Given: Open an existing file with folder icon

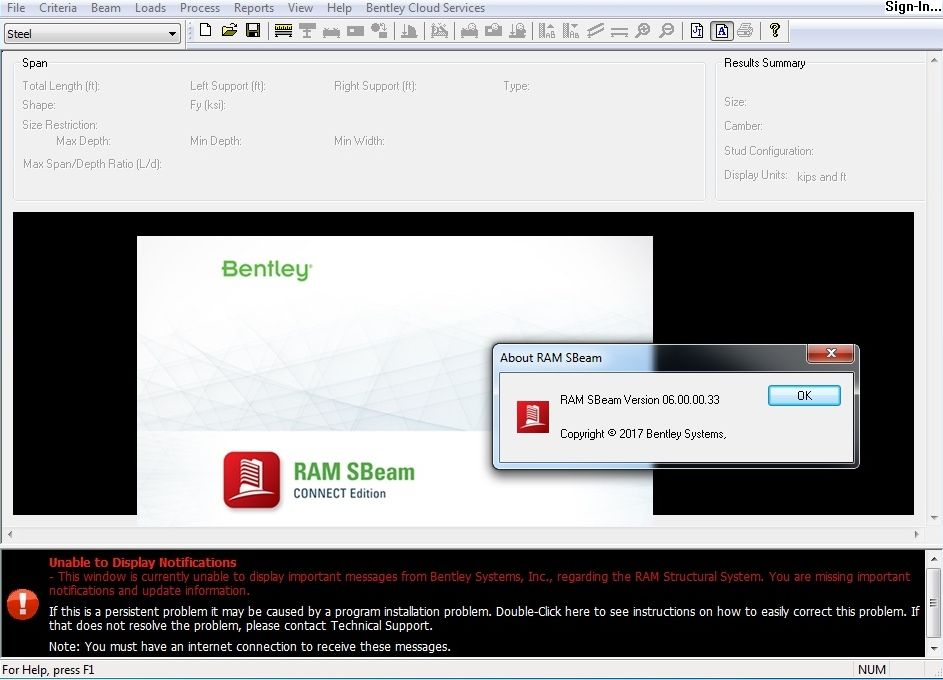Looking at the screenshot, I should point(229,30).
